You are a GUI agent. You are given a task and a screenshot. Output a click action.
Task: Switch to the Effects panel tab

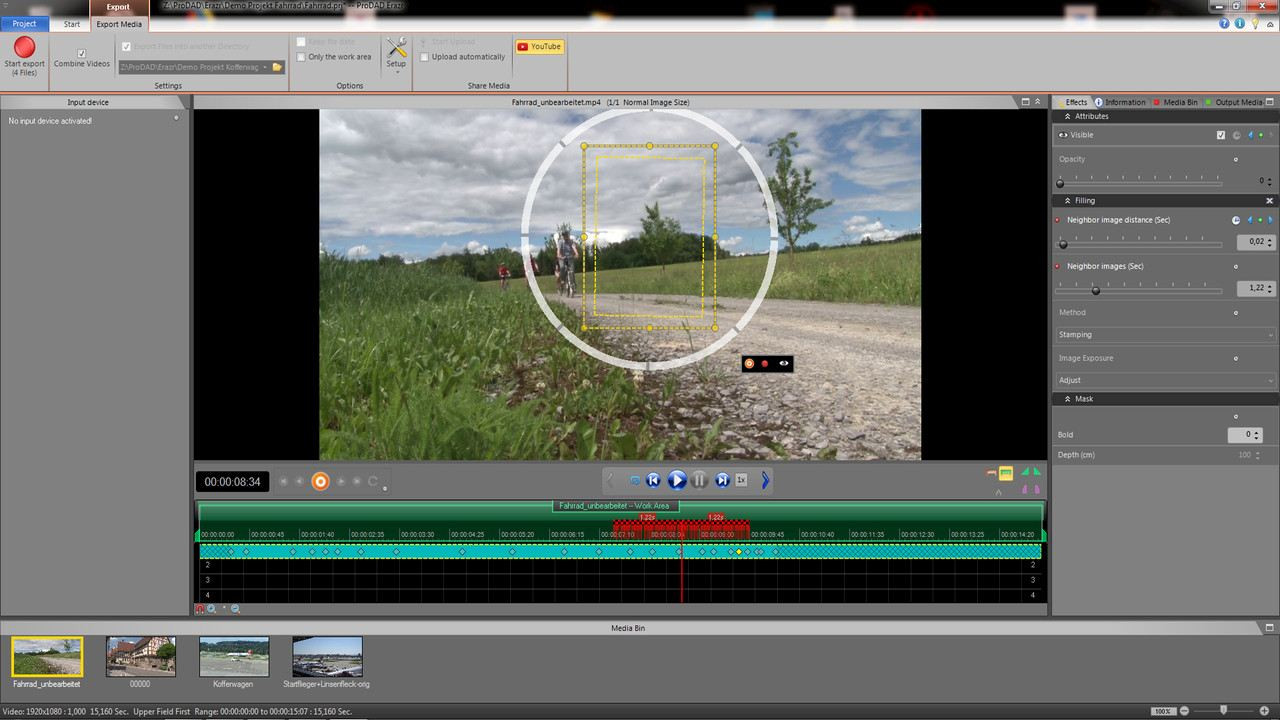(x=1075, y=102)
